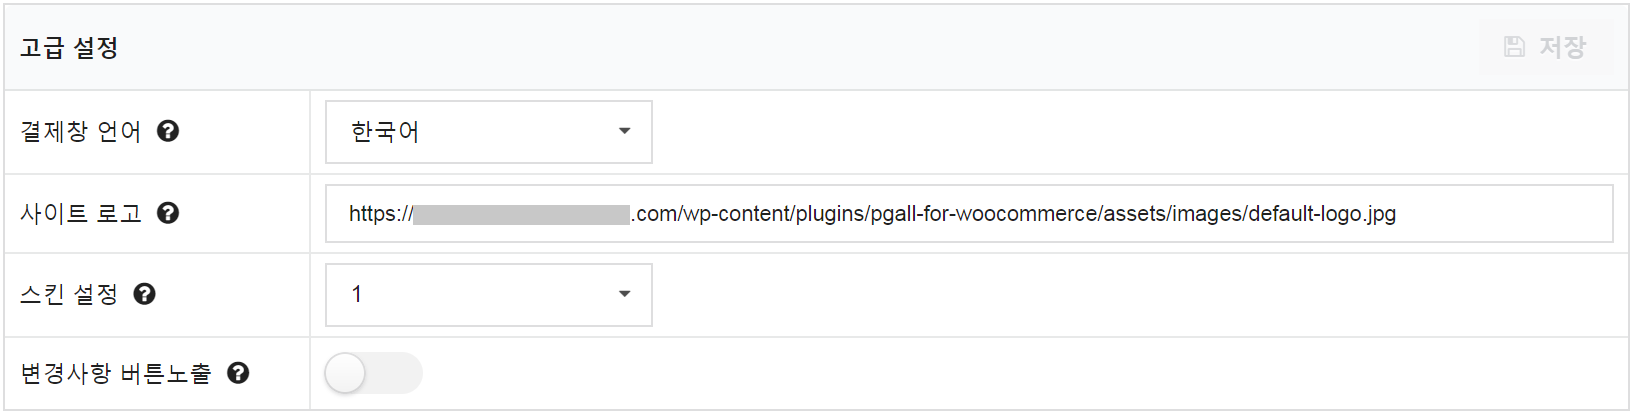The height and width of the screenshot is (414, 1633).
Task: Click the 고급 설정 section header
Action: click(x=69, y=48)
